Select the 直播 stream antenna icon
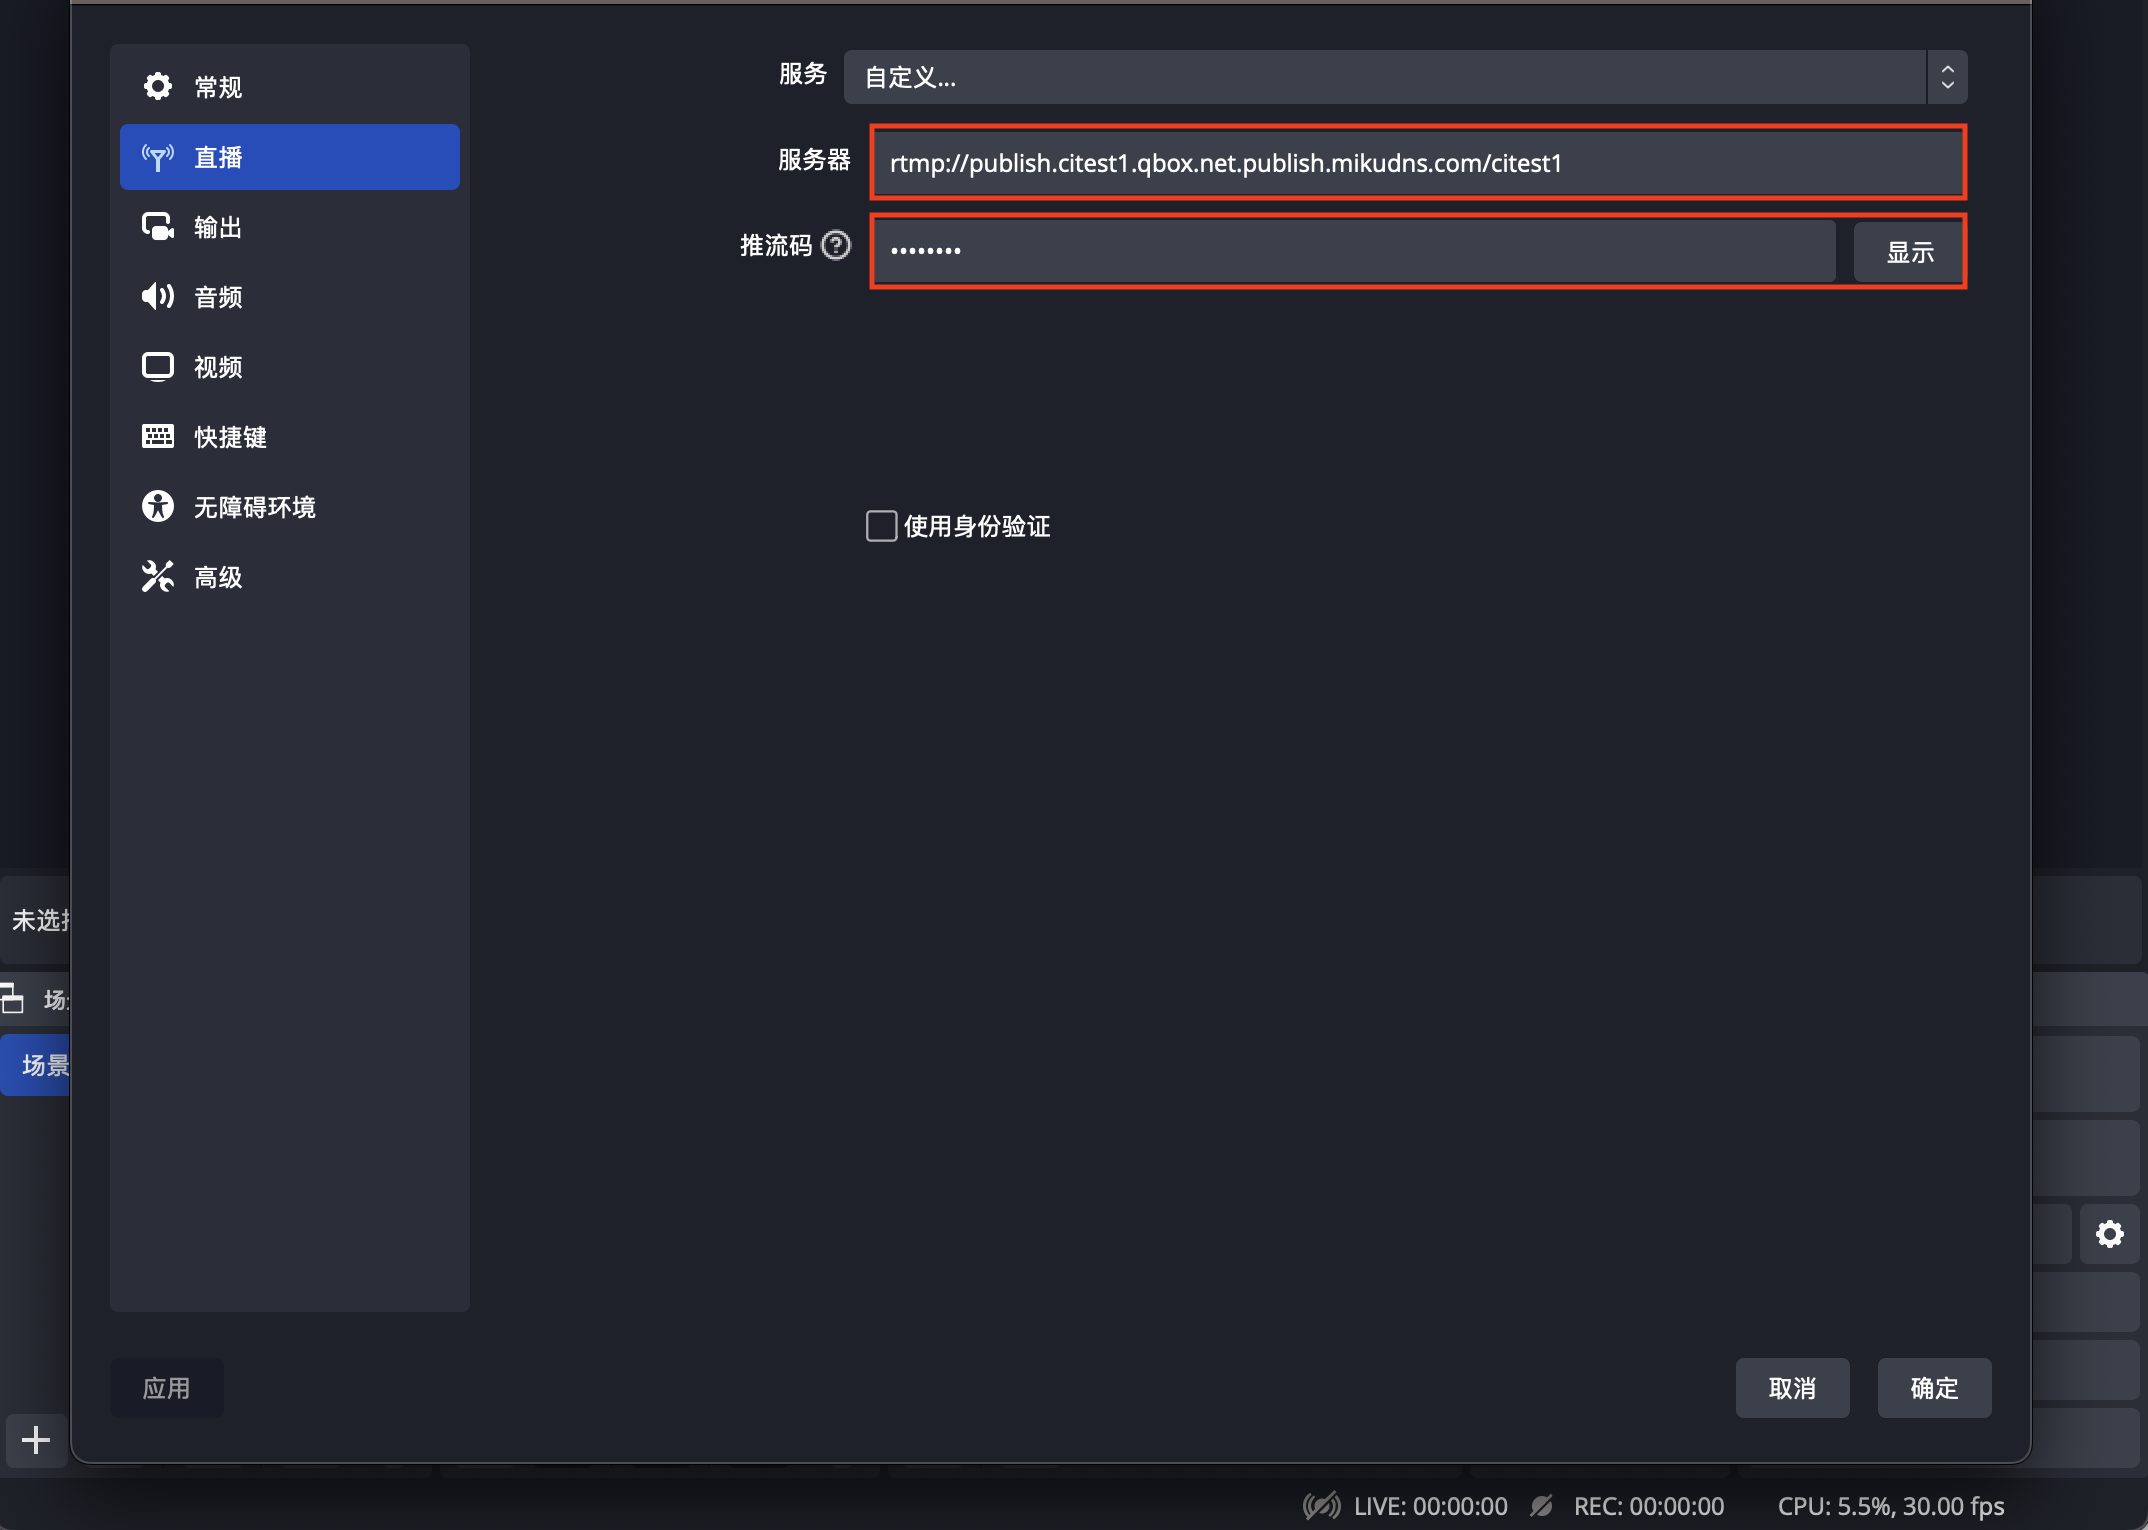Image resolution: width=2148 pixels, height=1530 pixels. pyautogui.click(x=158, y=157)
